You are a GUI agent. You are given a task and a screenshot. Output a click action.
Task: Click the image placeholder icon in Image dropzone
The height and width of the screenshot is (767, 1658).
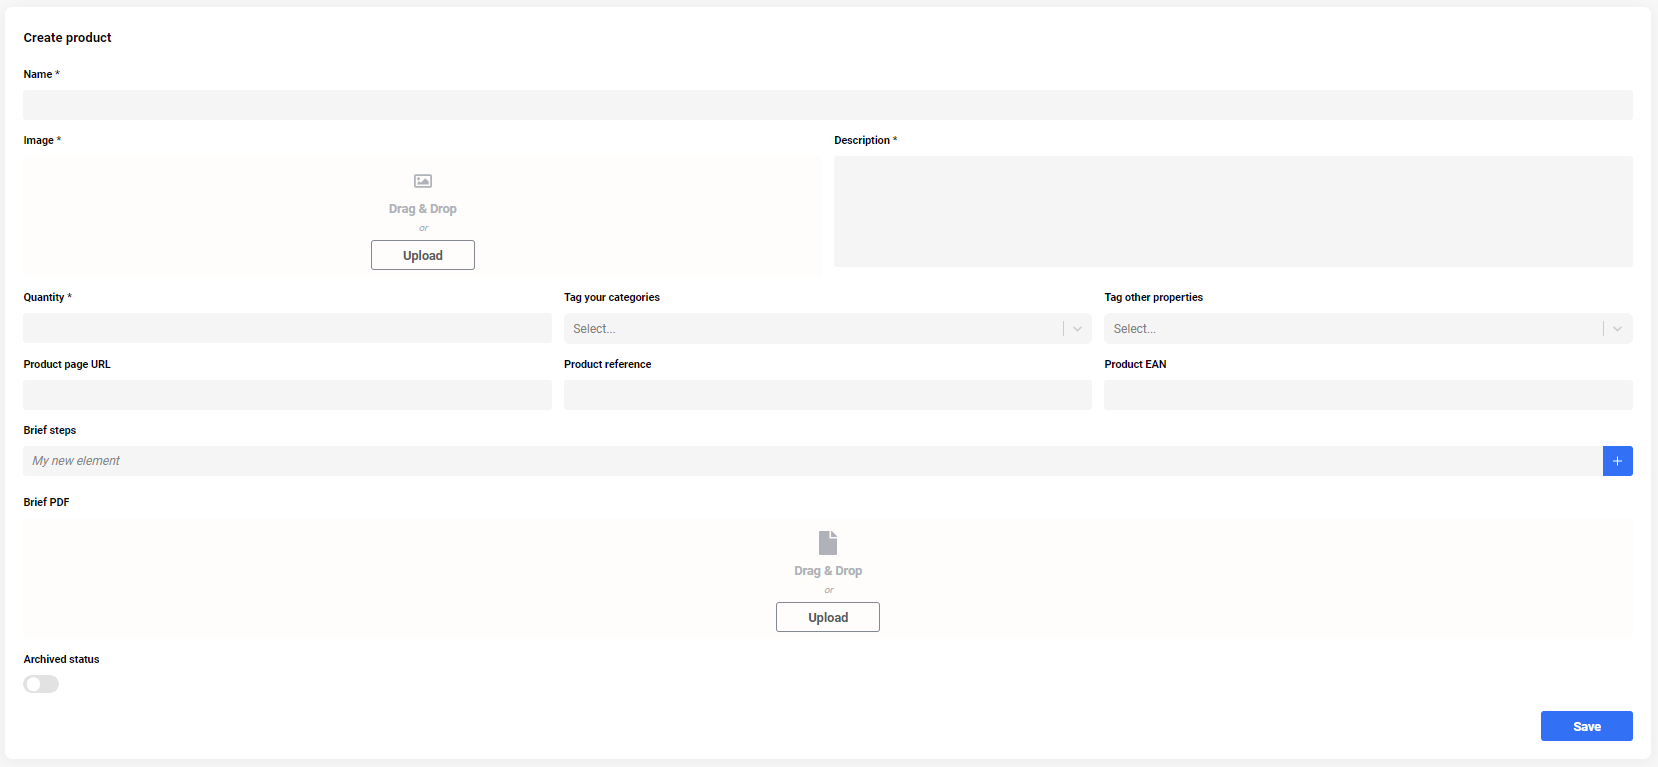[423, 181]
